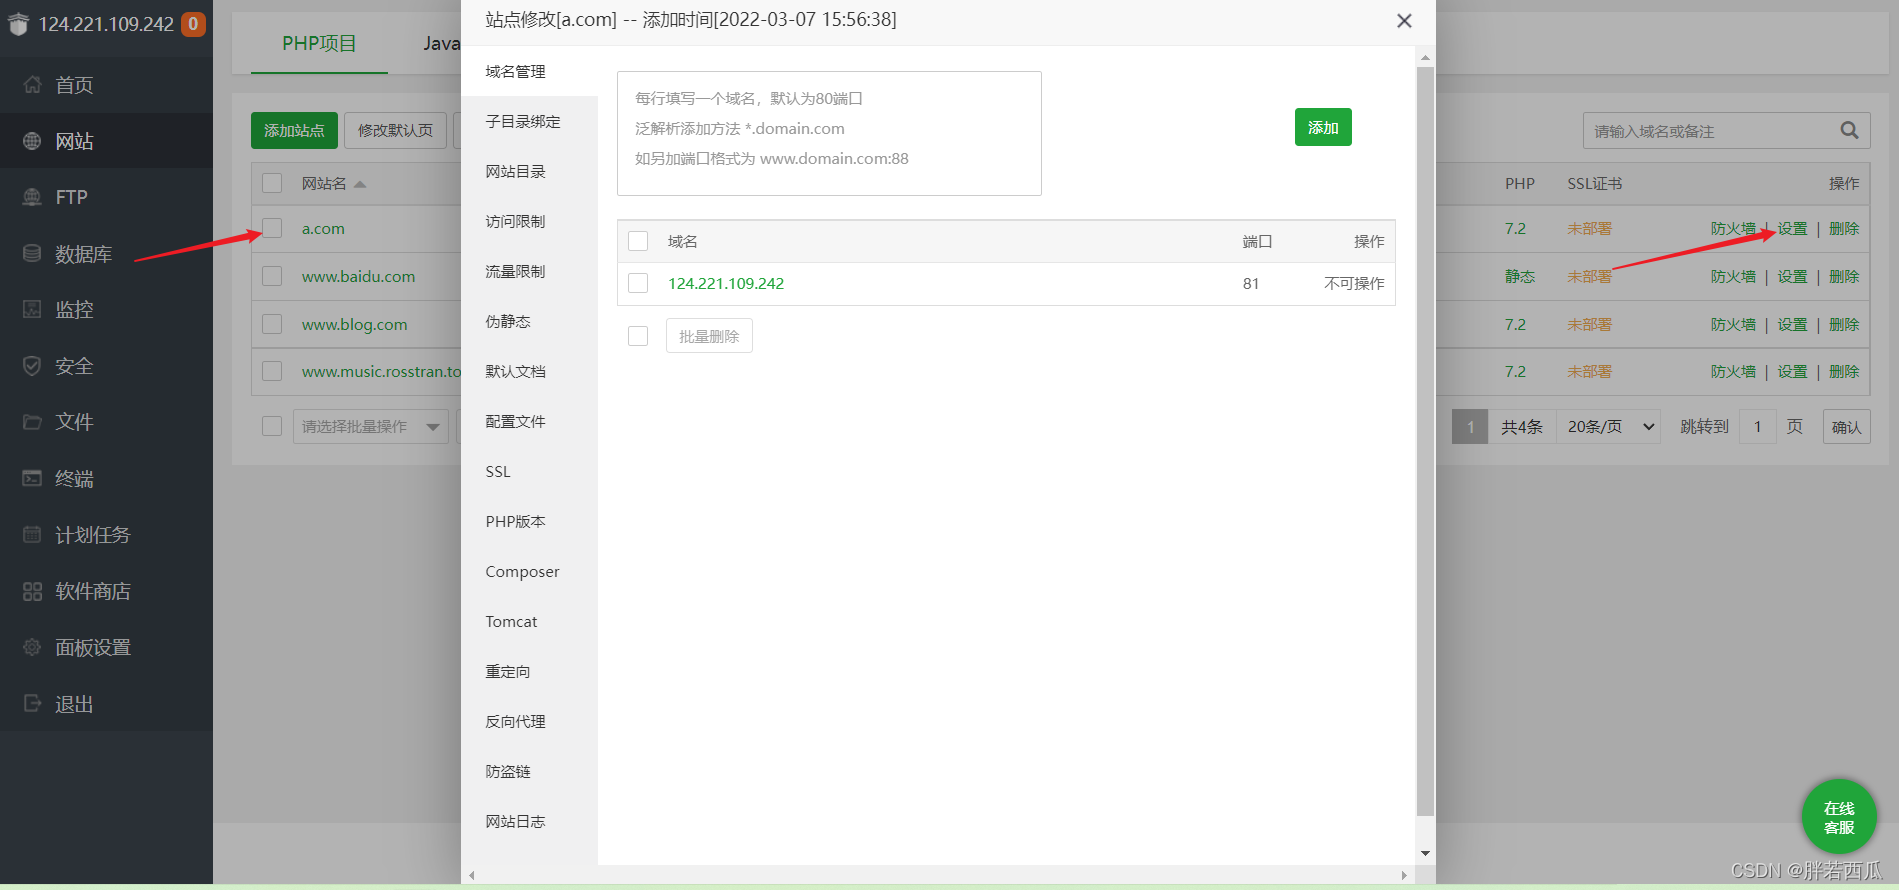Click the 网站 globe icon in sidebar

pos(32,141)
